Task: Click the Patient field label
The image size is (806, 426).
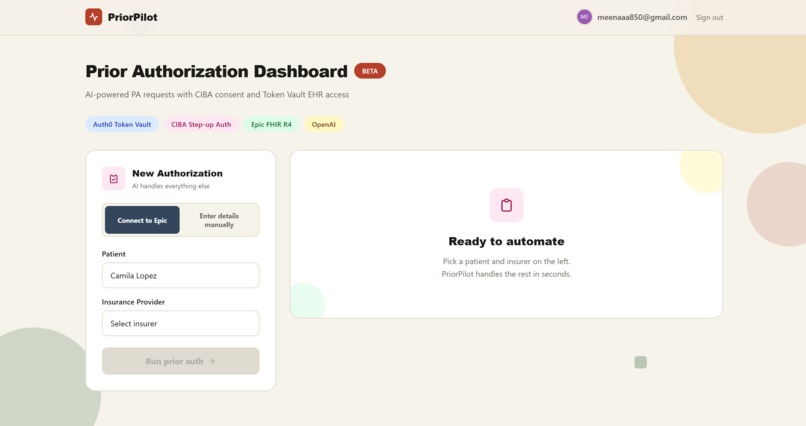Action: (x=114, y=254)
